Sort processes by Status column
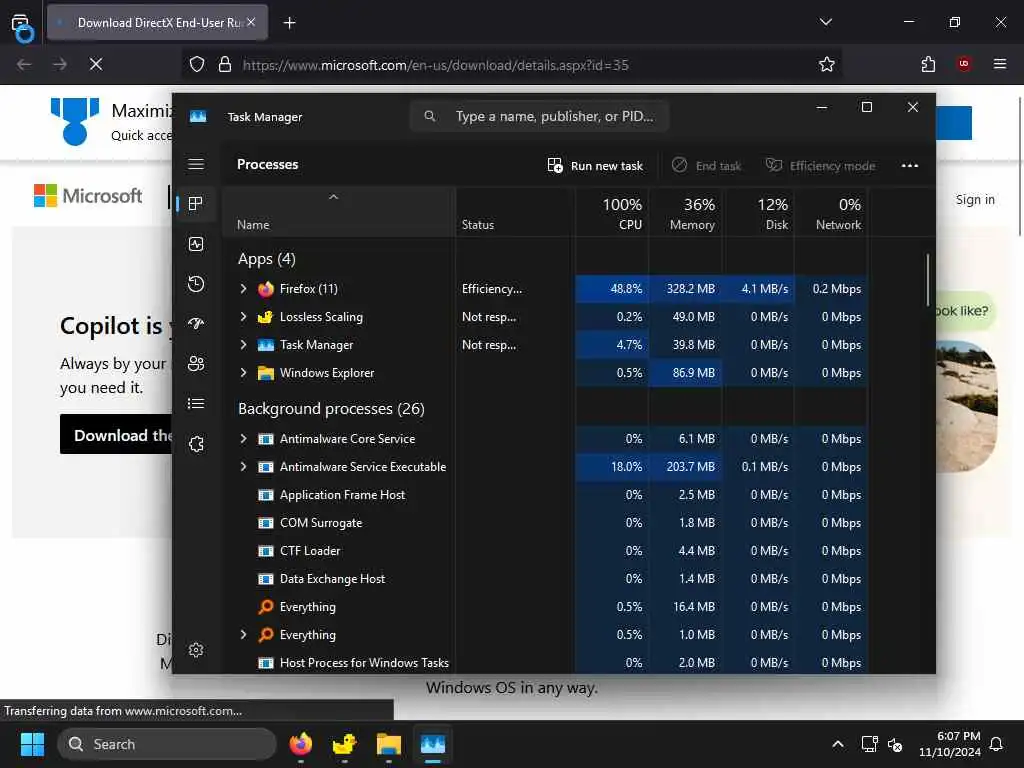Screen dimensions: 1024x768 (x=515, y=213)
